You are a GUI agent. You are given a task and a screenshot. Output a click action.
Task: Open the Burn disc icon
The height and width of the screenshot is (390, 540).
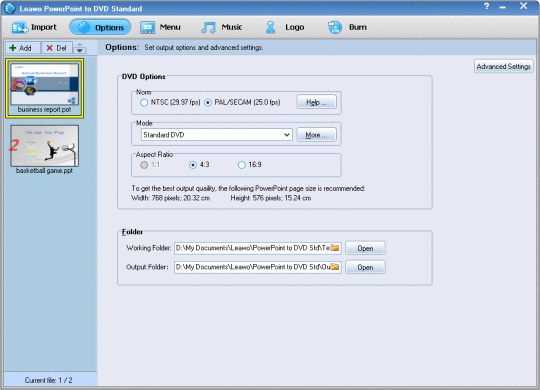(335, 27)
